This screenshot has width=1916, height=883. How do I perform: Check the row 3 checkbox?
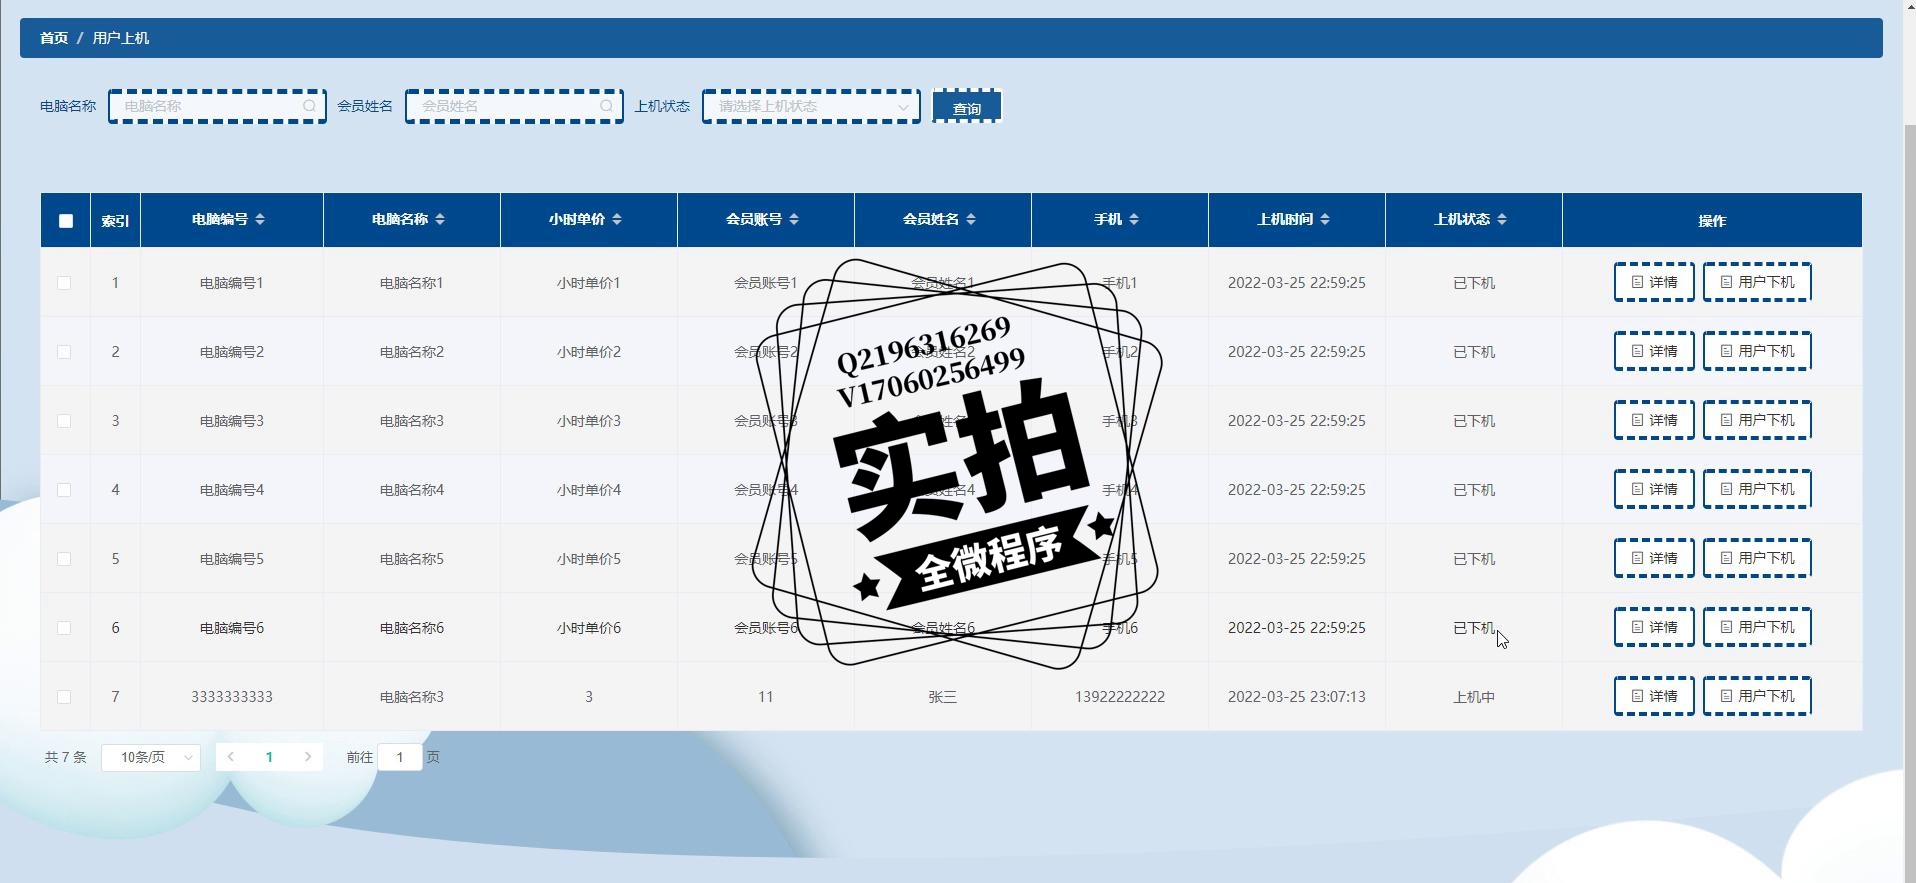64,421
